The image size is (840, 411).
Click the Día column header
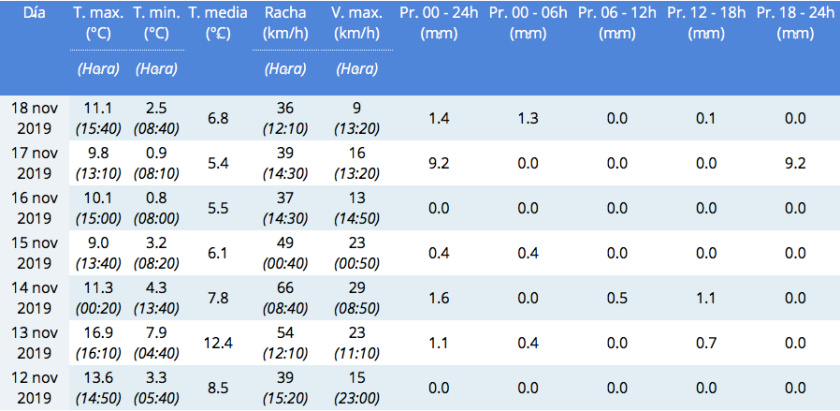coord(34,14)
